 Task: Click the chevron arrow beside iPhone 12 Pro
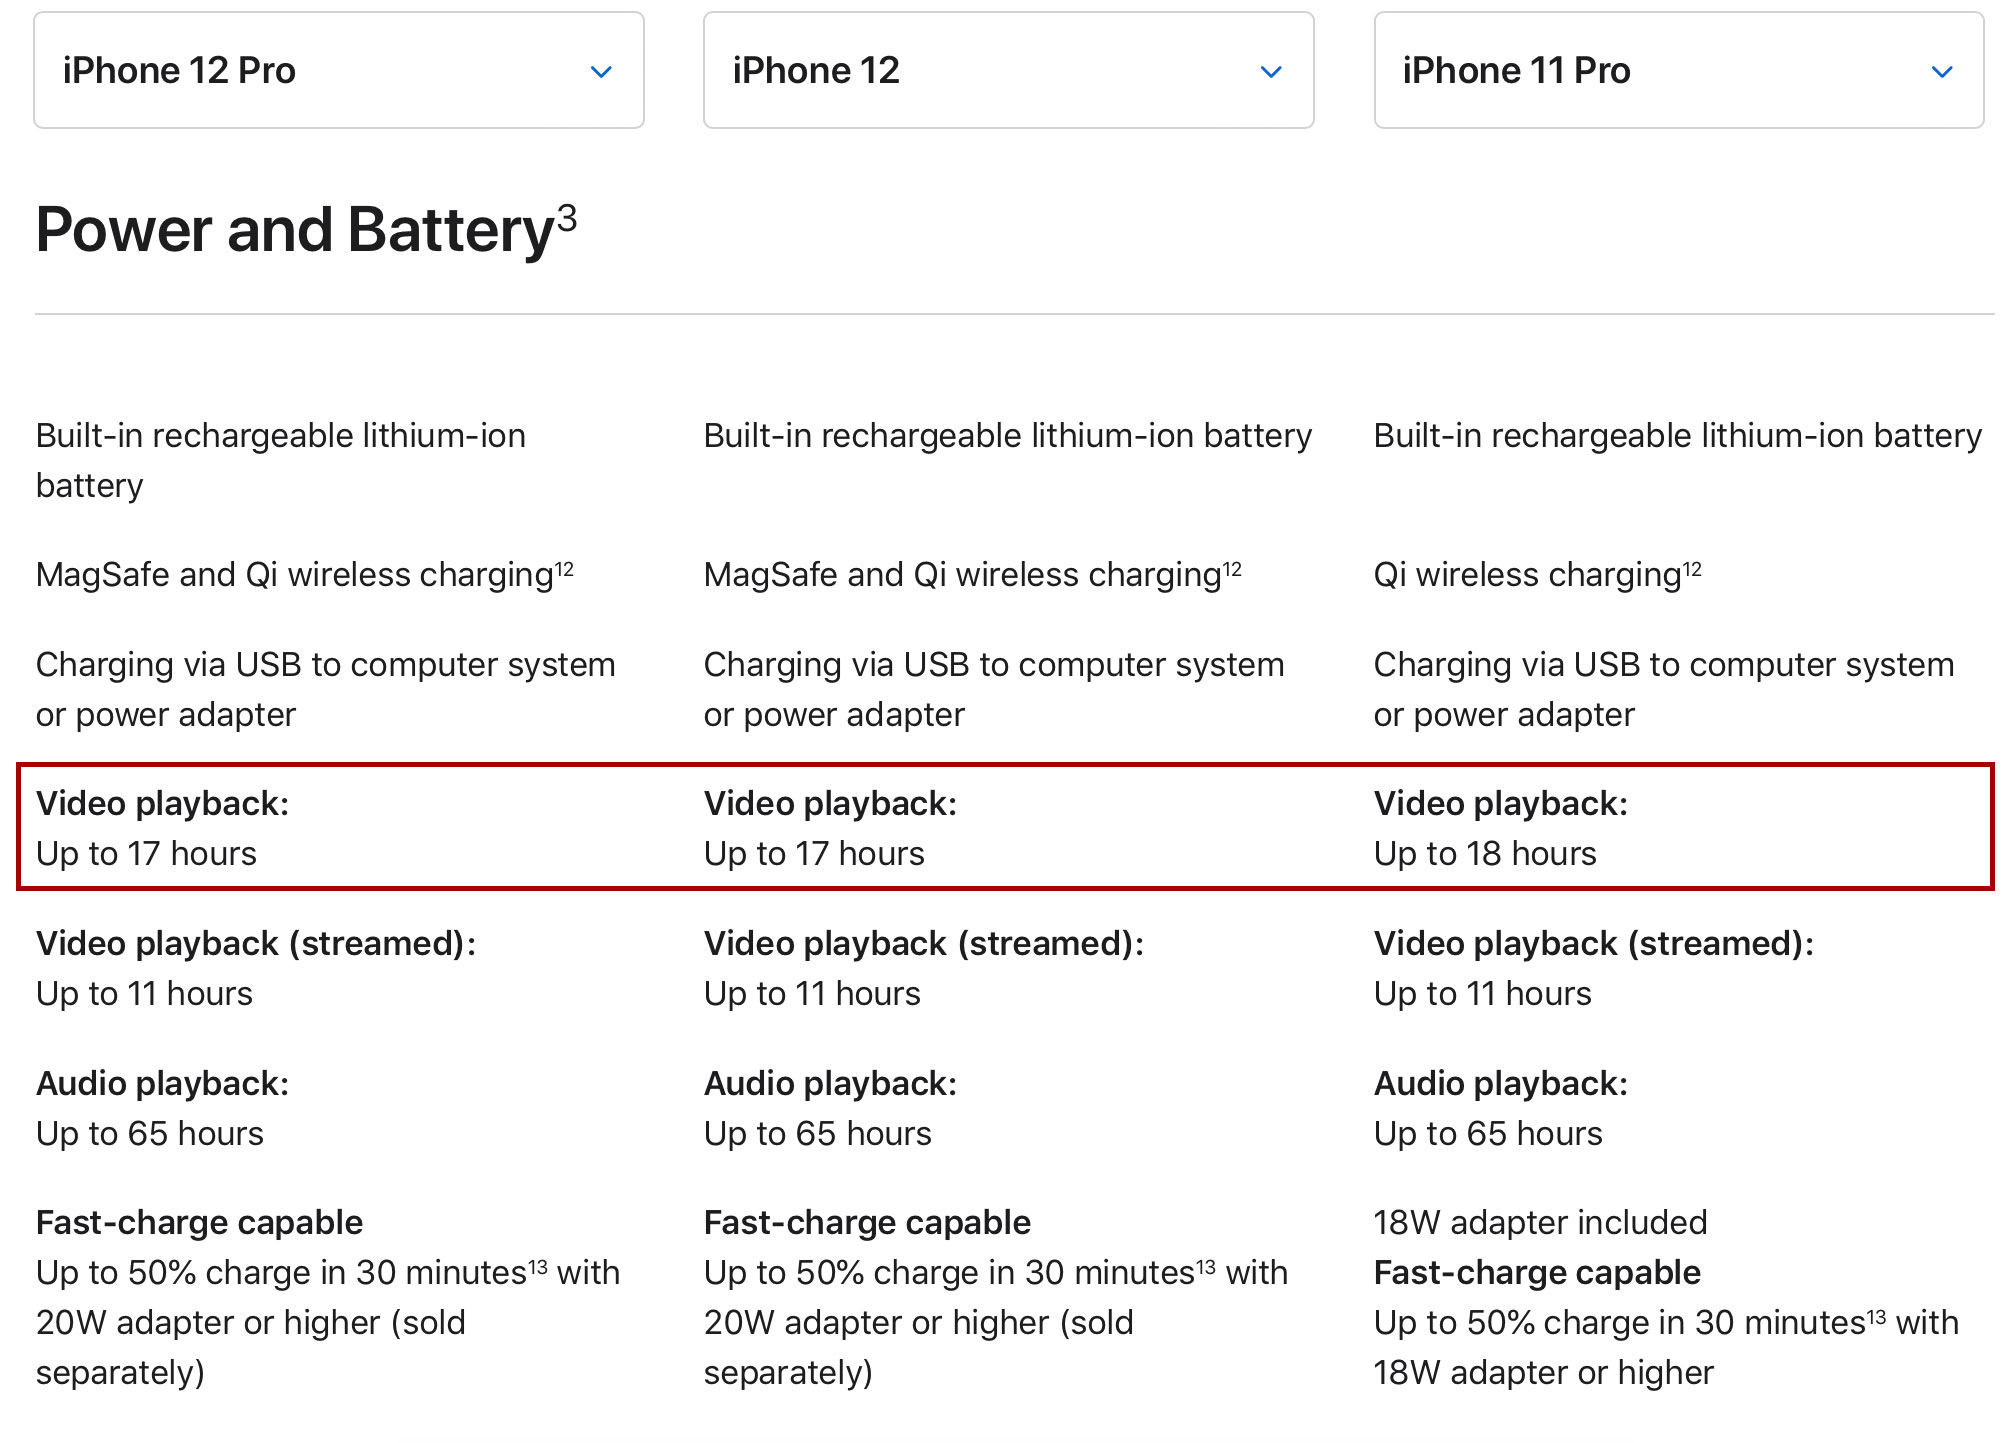click(x=601, y=72)
